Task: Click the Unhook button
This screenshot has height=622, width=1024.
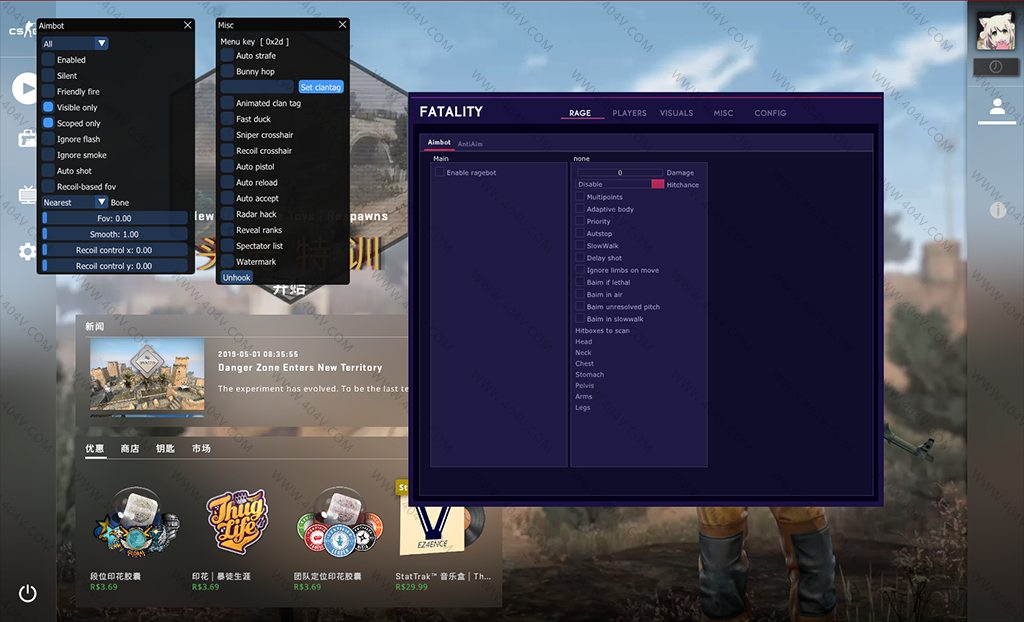Action: [237, 277]
